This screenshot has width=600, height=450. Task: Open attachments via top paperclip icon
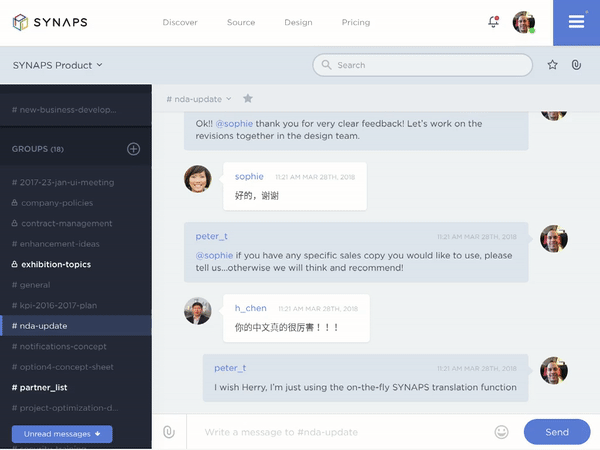(x=576, y=65)
